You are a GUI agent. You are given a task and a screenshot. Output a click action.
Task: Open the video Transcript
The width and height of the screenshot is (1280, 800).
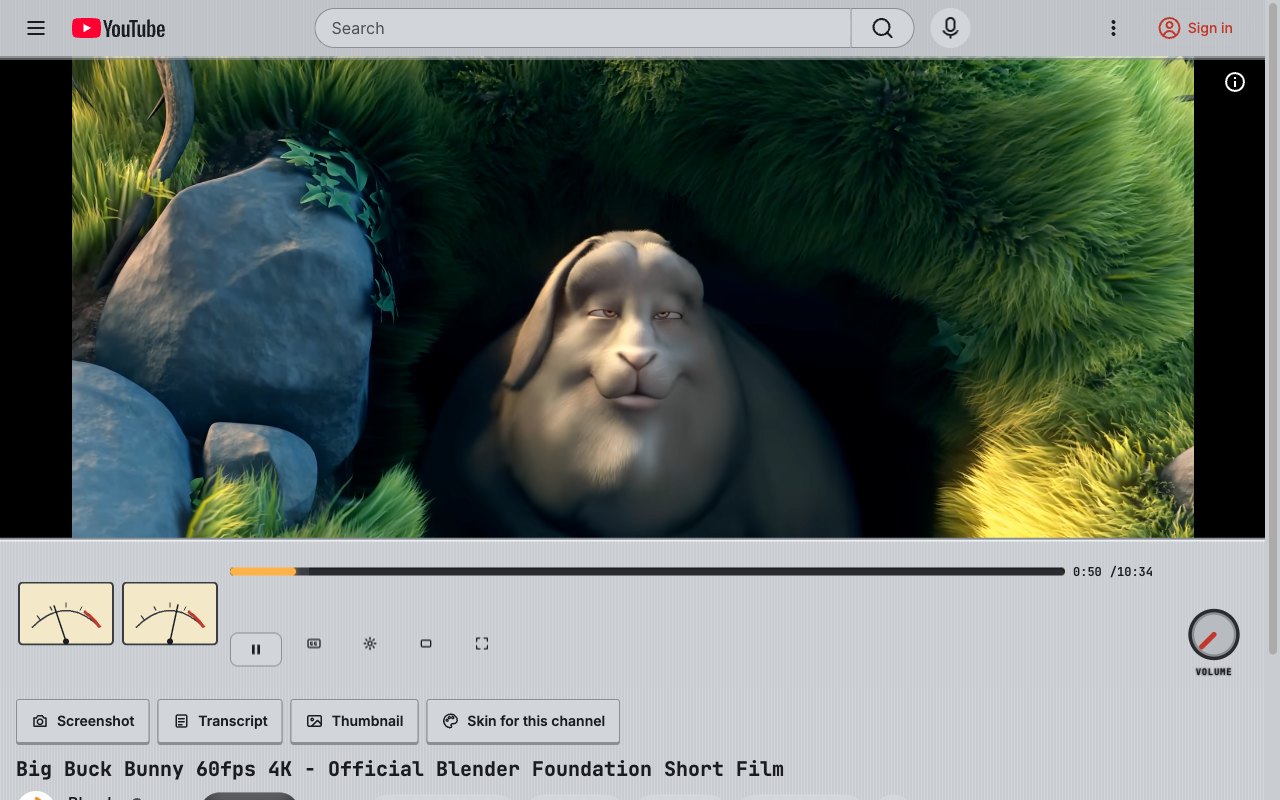[220, 721]
